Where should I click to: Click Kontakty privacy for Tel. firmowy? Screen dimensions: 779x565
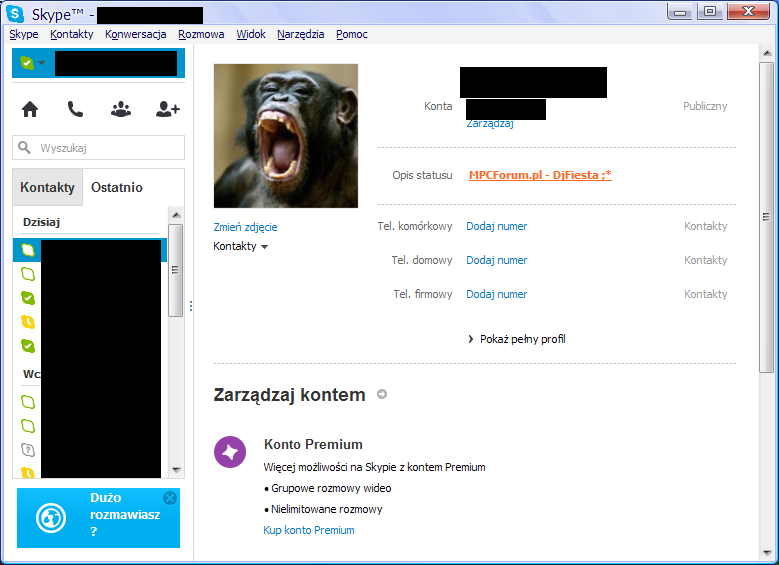click(x=705, y=294)
